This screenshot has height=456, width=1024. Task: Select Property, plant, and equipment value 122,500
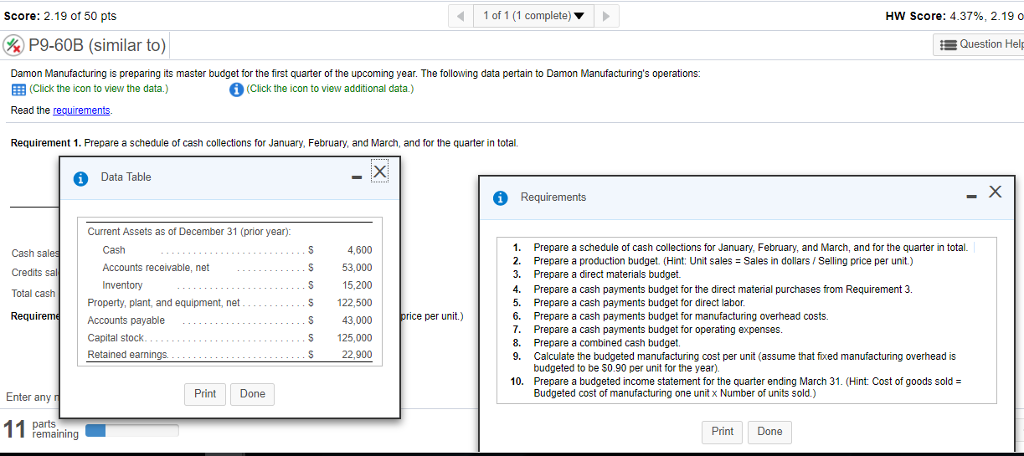[x=355, y=302]
